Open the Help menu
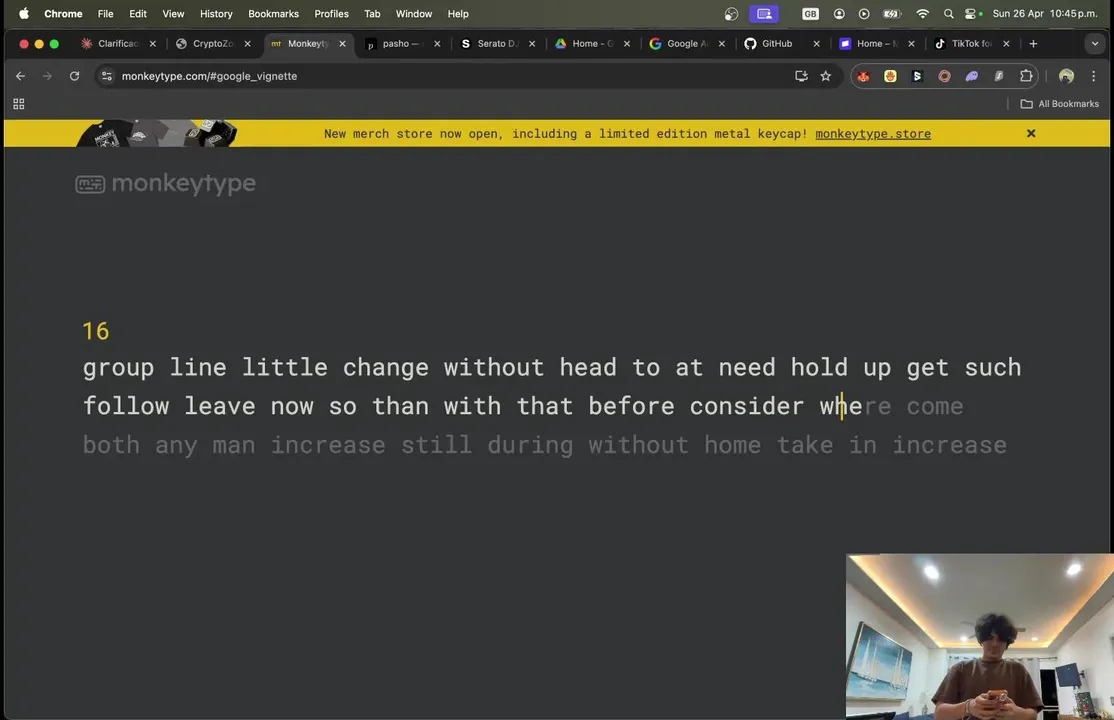This screenshot has height=720, width=1114. pyautogui.click(x=458, y=14)
